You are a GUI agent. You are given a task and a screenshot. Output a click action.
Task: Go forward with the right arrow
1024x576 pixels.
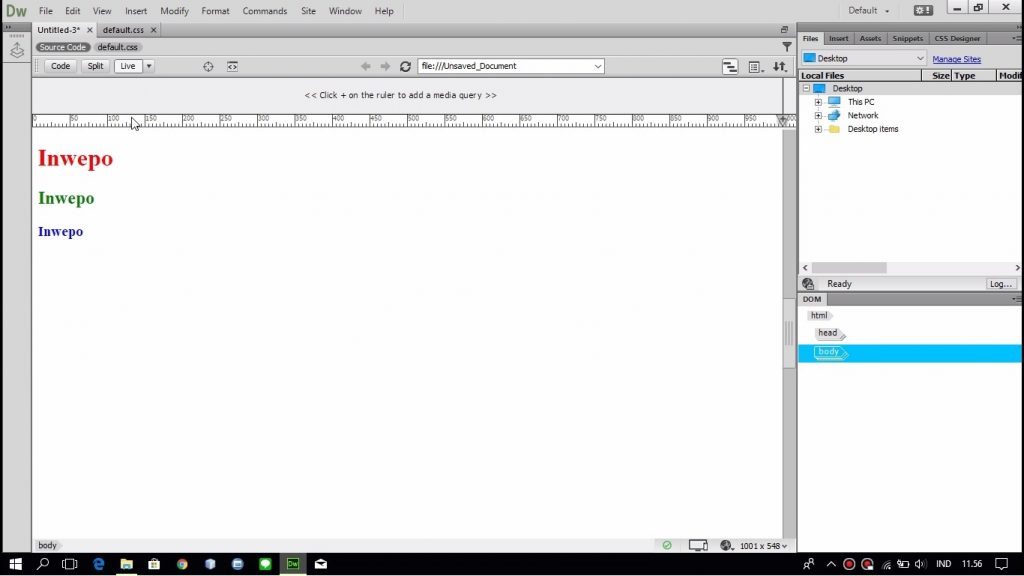385,67
